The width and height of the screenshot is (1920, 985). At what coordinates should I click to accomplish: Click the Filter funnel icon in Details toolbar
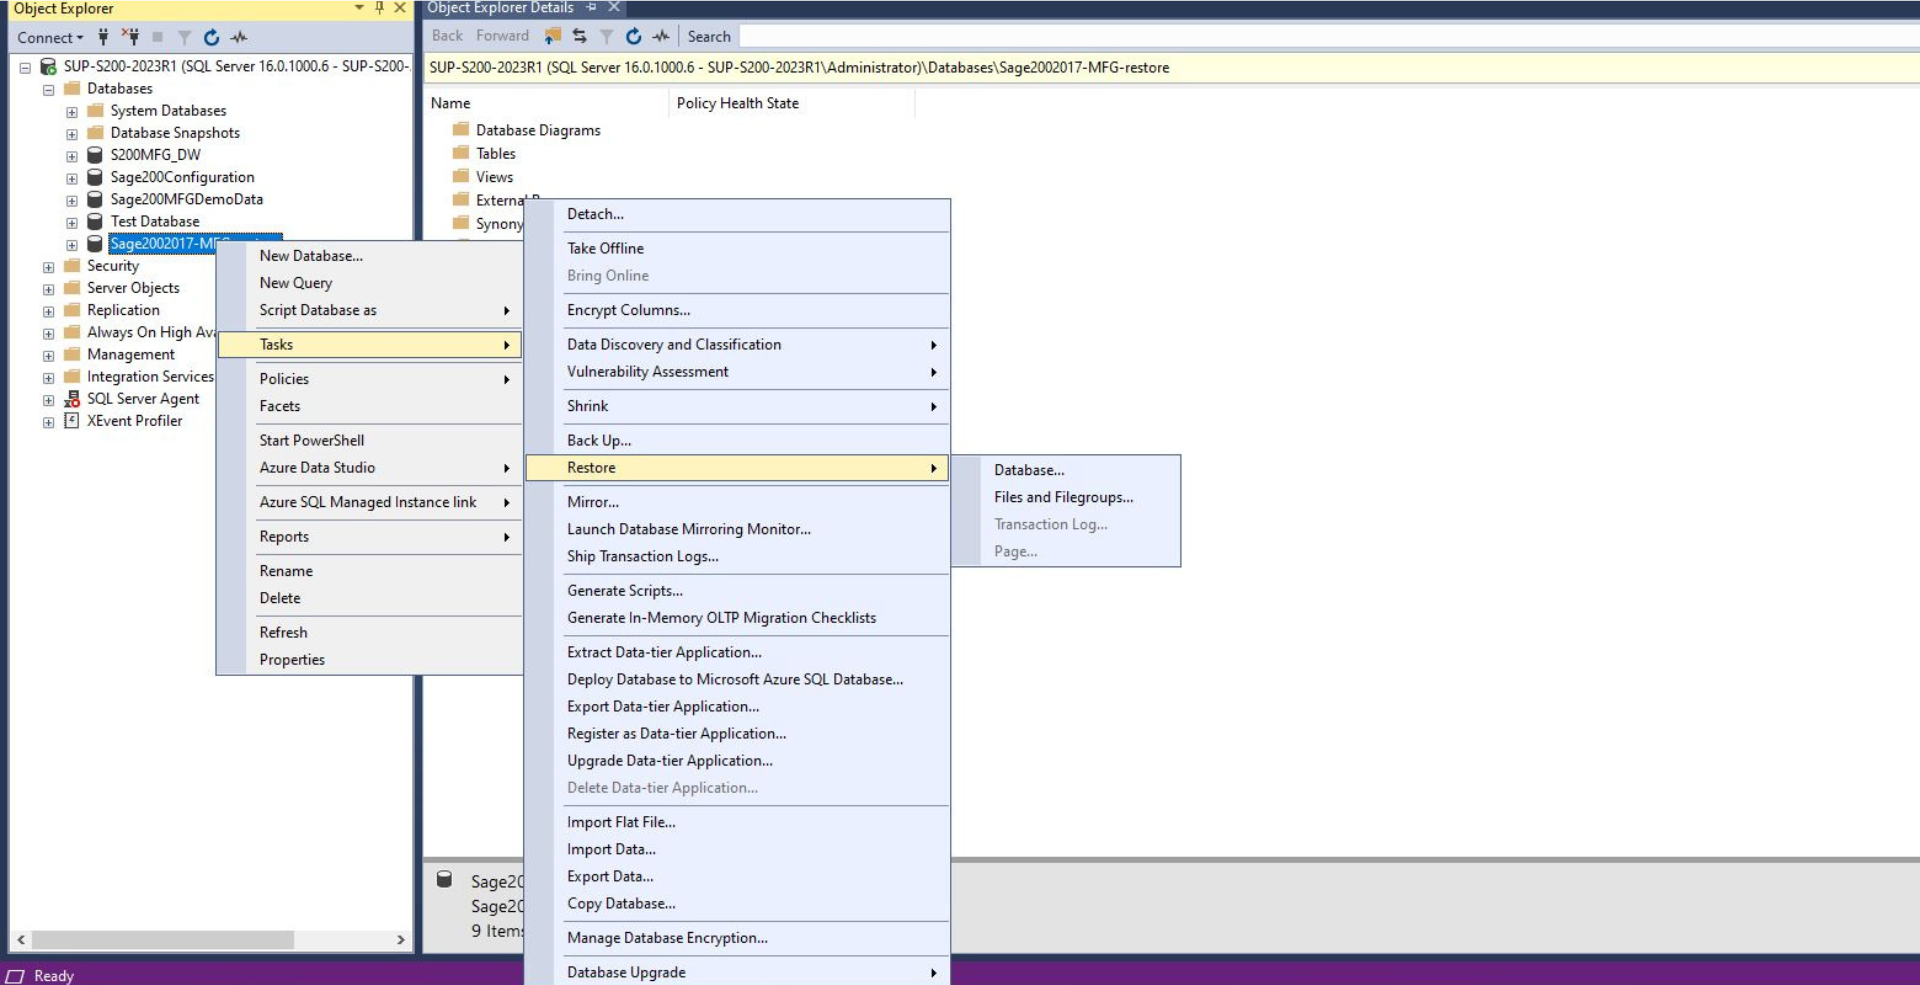(606, 36)
